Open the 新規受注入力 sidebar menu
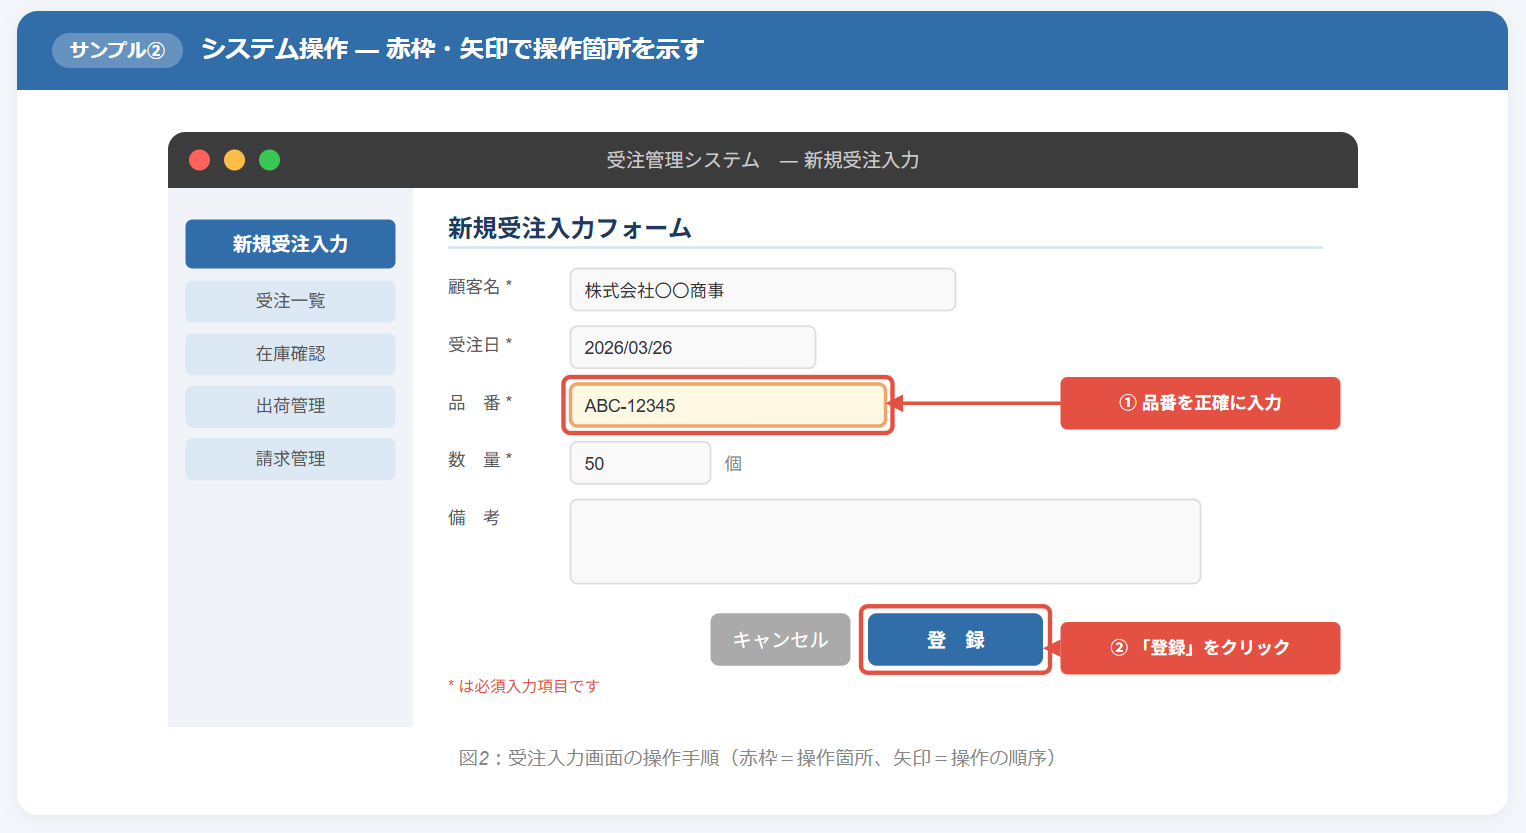1526x833 pixels. pyautogui.click(x=290, y=244)
